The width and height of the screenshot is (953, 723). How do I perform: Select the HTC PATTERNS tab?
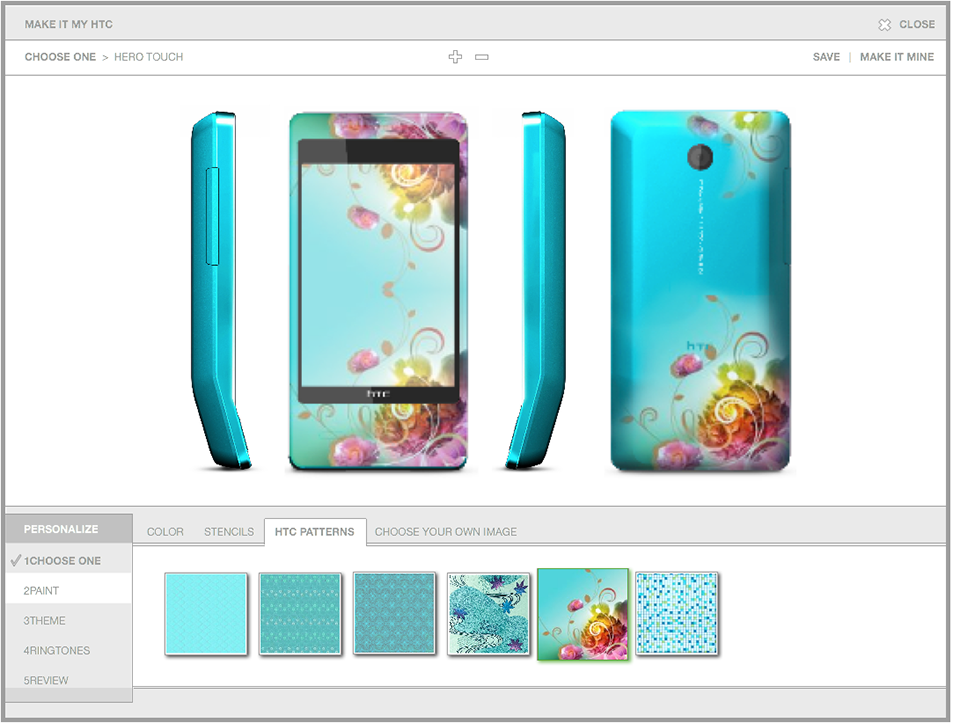315,532
